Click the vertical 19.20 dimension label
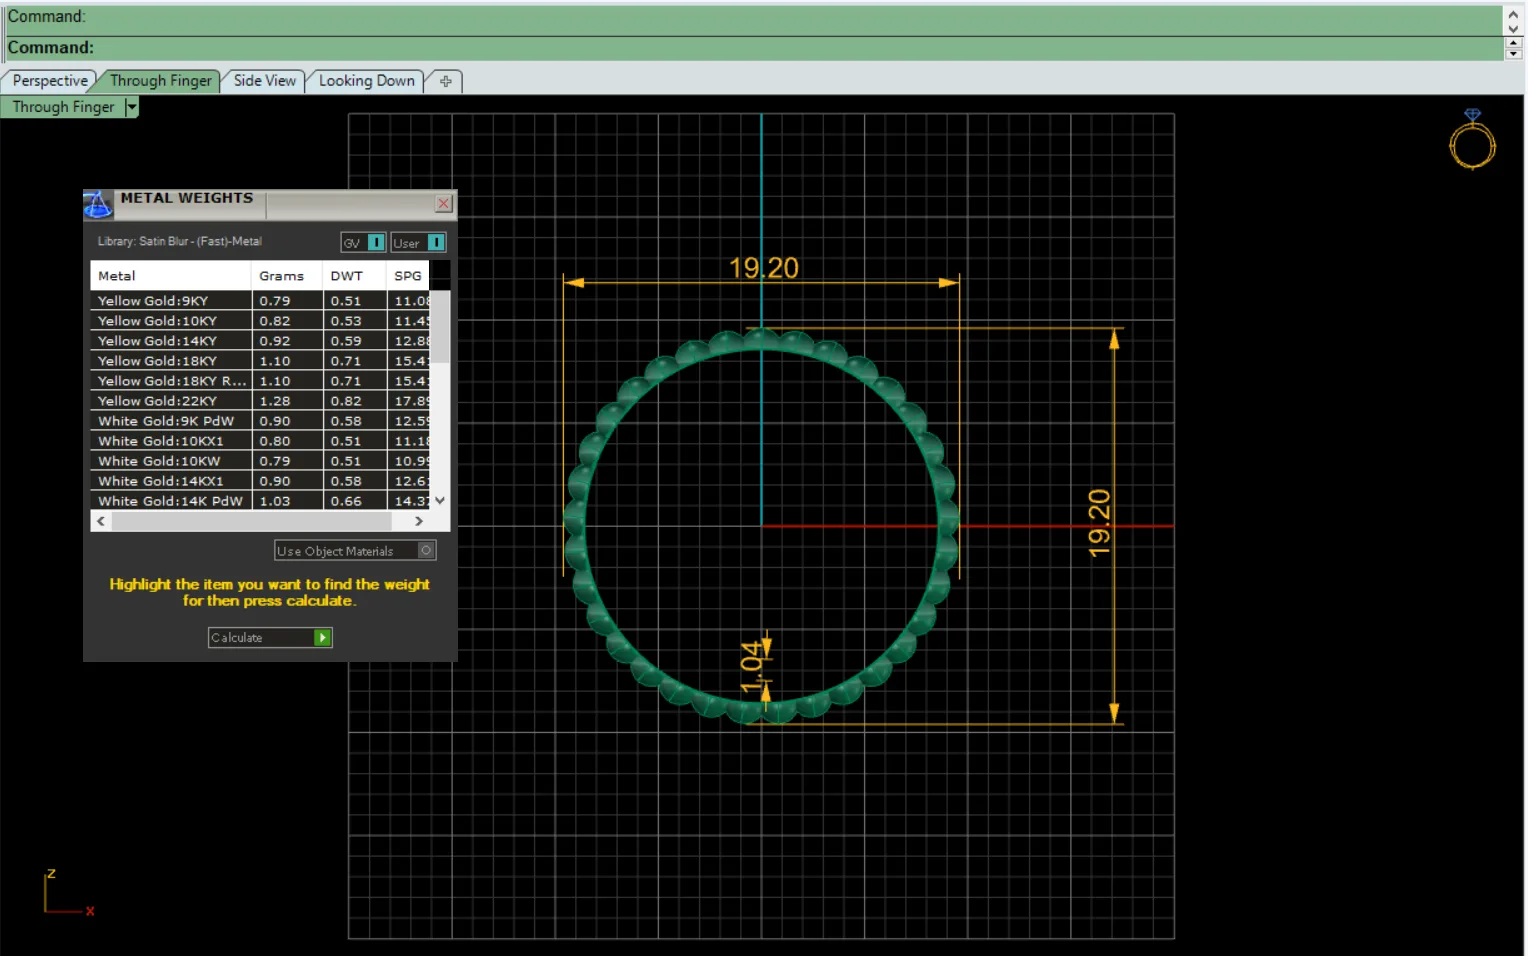1528x956 pixels. pos(1099,523)
